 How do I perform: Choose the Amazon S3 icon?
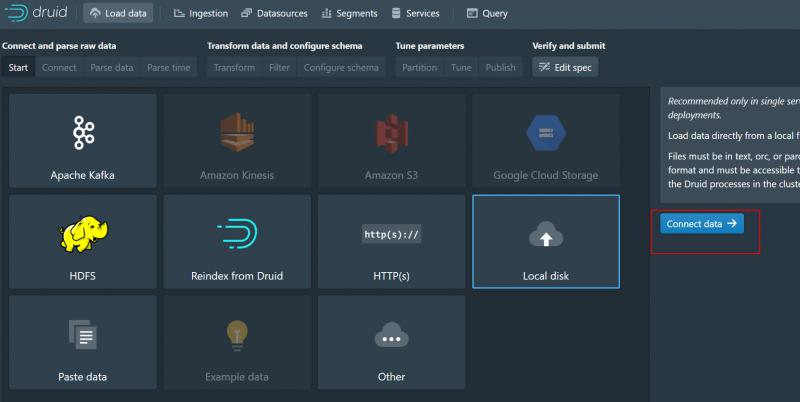(x=391, y=134)
